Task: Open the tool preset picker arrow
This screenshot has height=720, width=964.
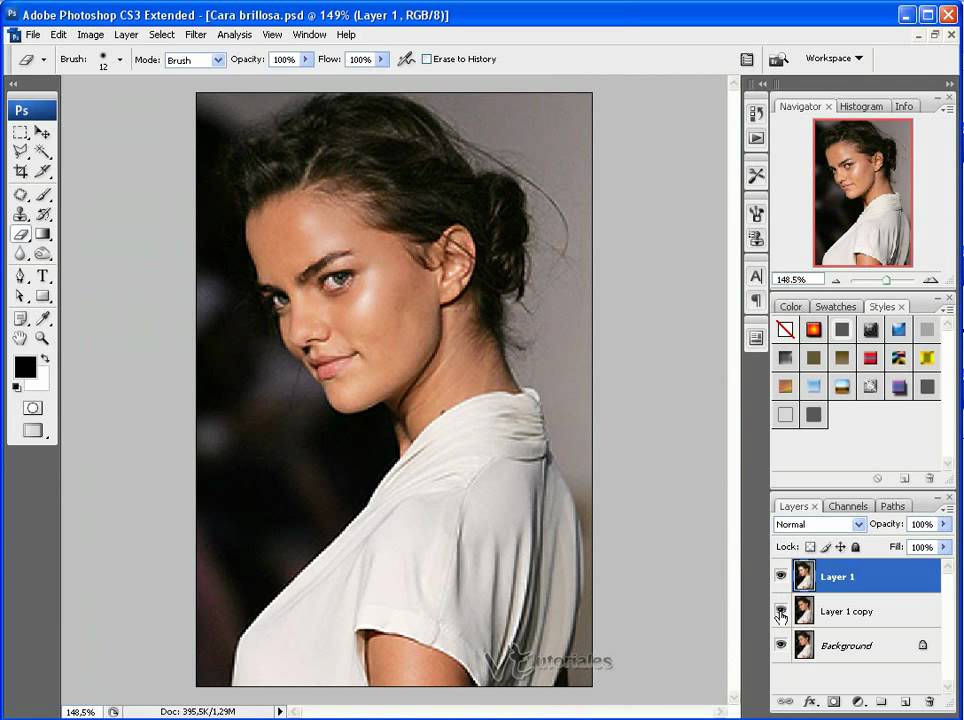Action: pos(44,60)
